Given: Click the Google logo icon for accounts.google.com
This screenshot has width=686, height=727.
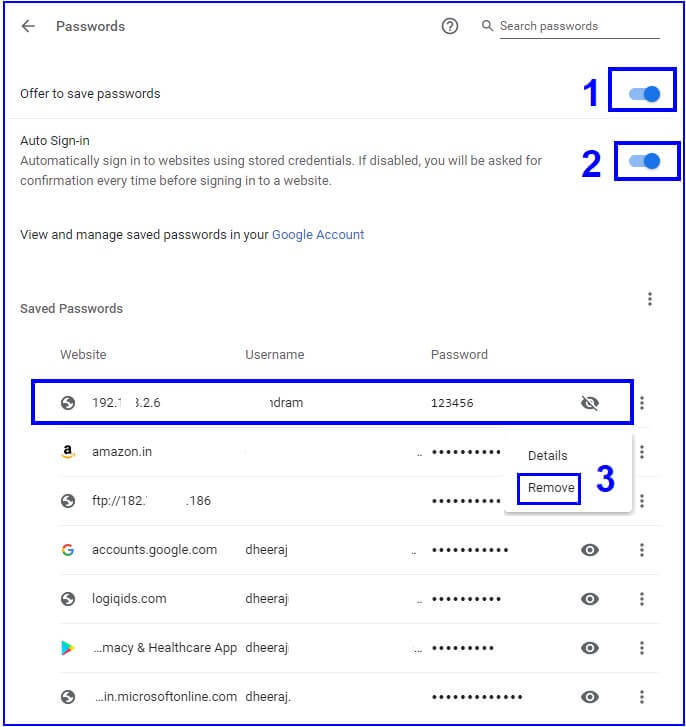Looking at the screenshot, I should 68,550.
